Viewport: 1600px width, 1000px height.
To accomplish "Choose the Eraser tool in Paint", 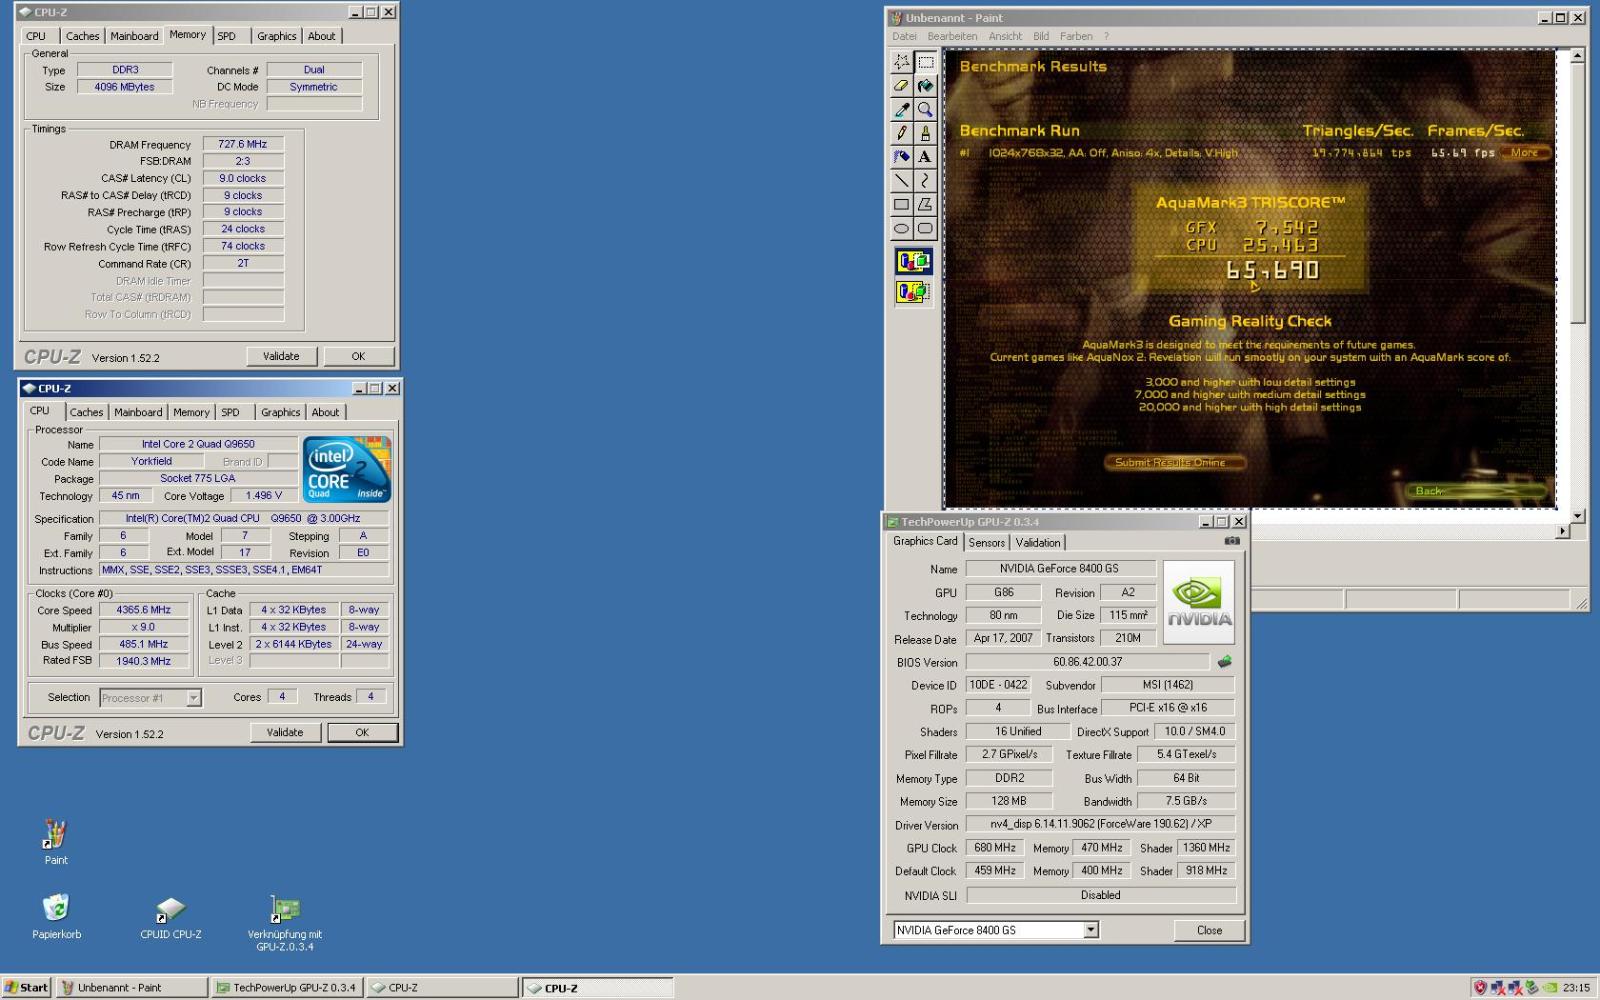I will [x=902, y=86].
